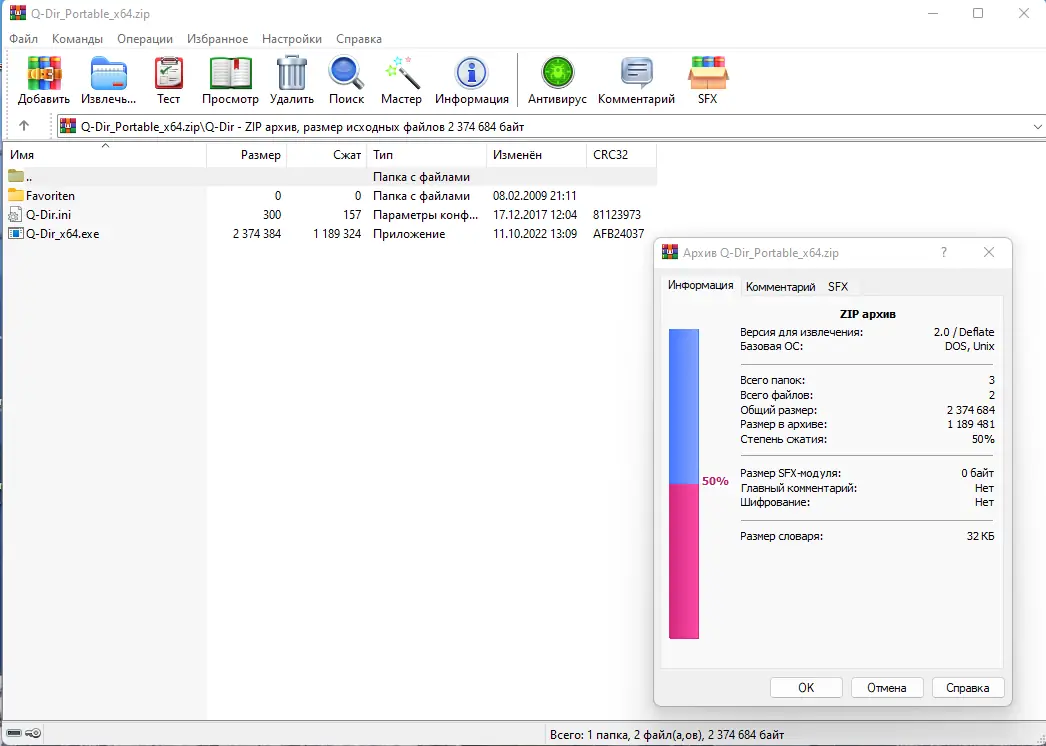The image size is (1046, 746).
Task: Run the Тест archive test icon
Action: (169, 73)
